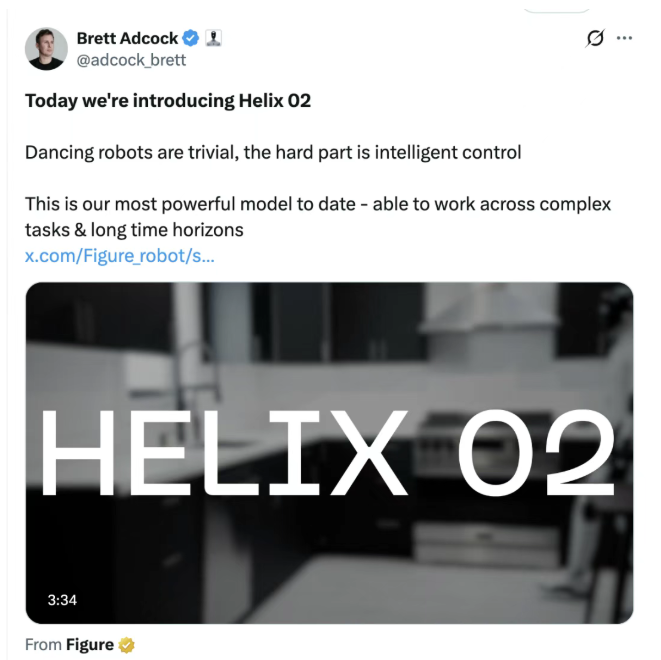This screenshot has height=660, width=661.
Task: Click the large HELIX 02 title in the video
Action: point(327,452)
